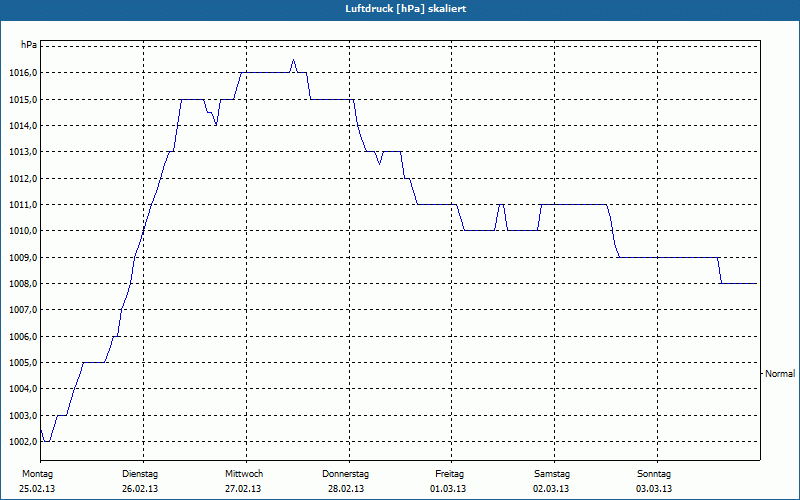
Task: Click the 'Freitag' day label
Action: click(x=449, y=474)
